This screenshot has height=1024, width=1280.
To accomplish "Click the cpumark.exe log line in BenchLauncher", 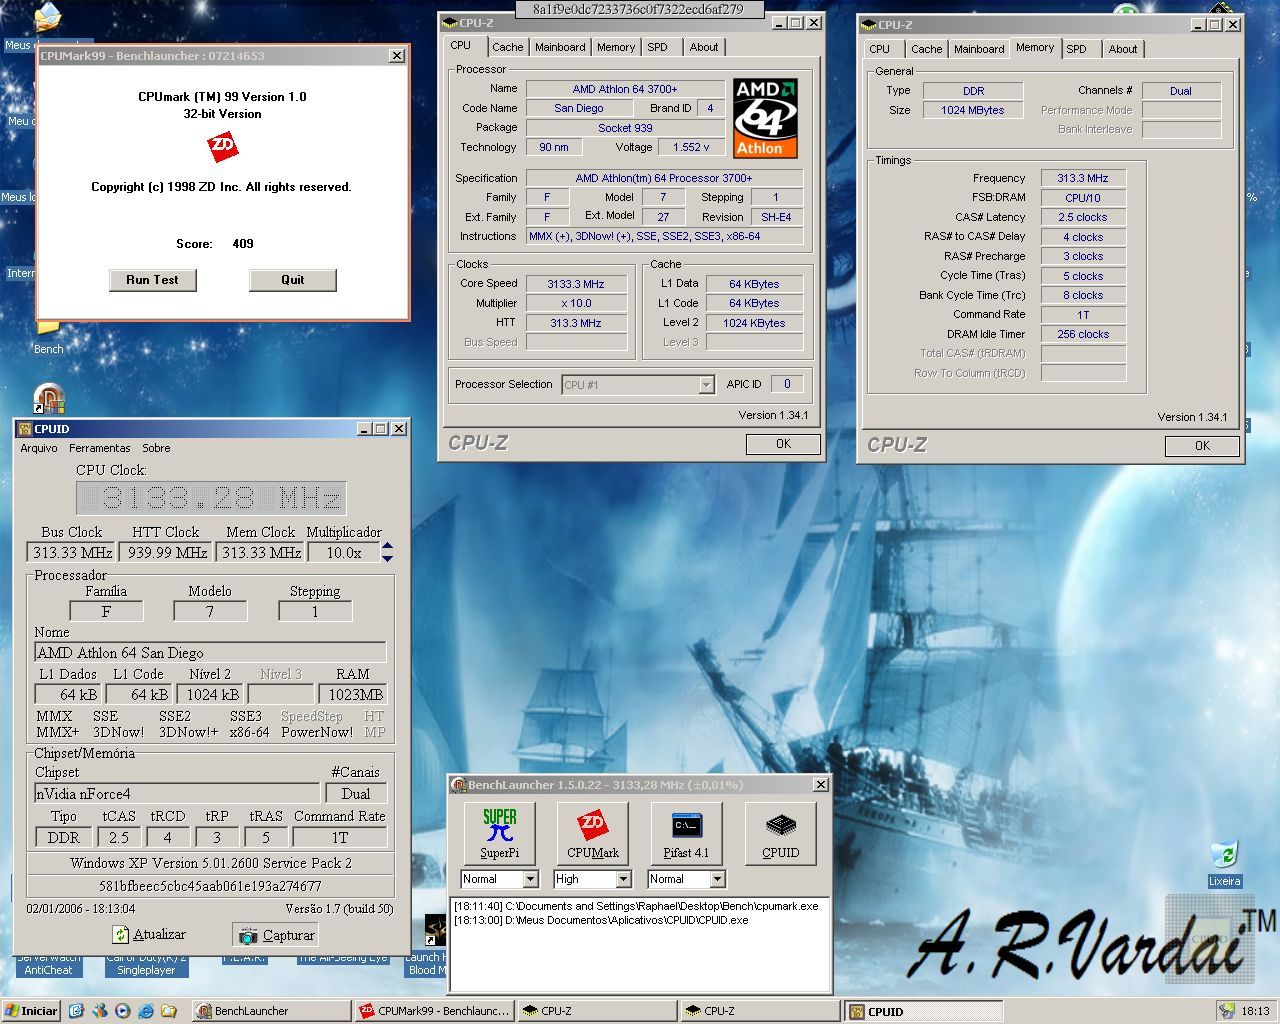I will 636,906.
